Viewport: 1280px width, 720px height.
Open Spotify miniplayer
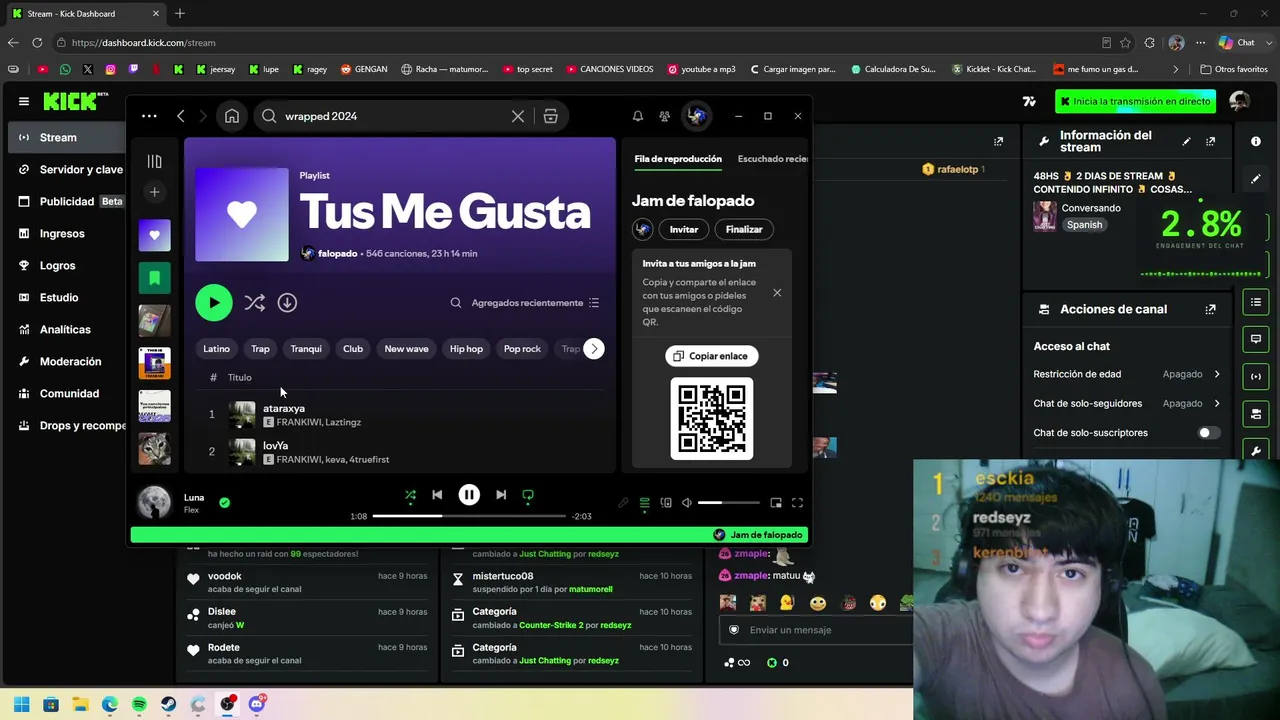click(x=776, y=503)
